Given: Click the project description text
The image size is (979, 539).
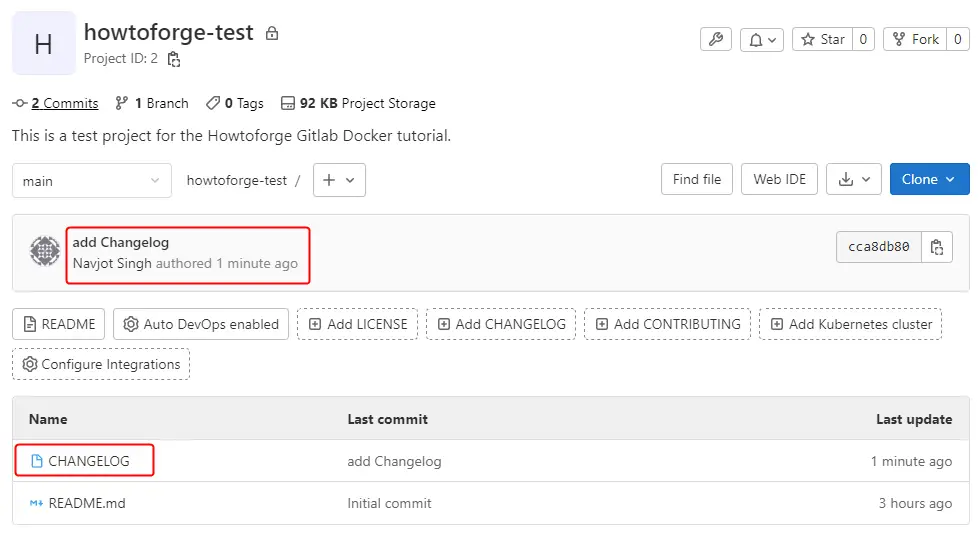Looking at the screenshot, I should pyautogui.click(x=231, y=136).
